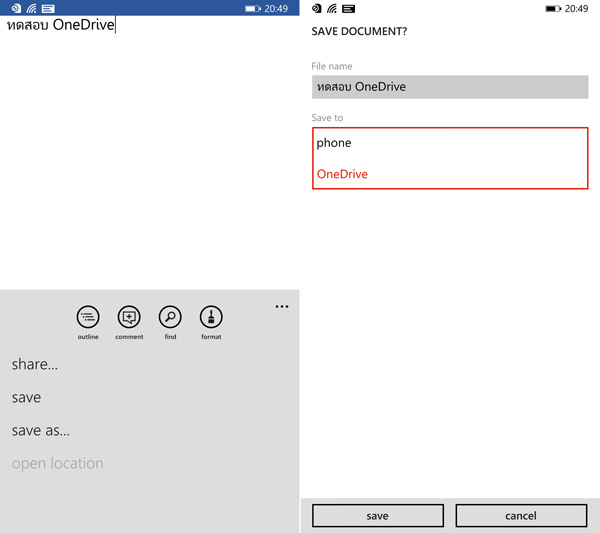
Task: Open the outline view icon
Action: pos(88,317)
